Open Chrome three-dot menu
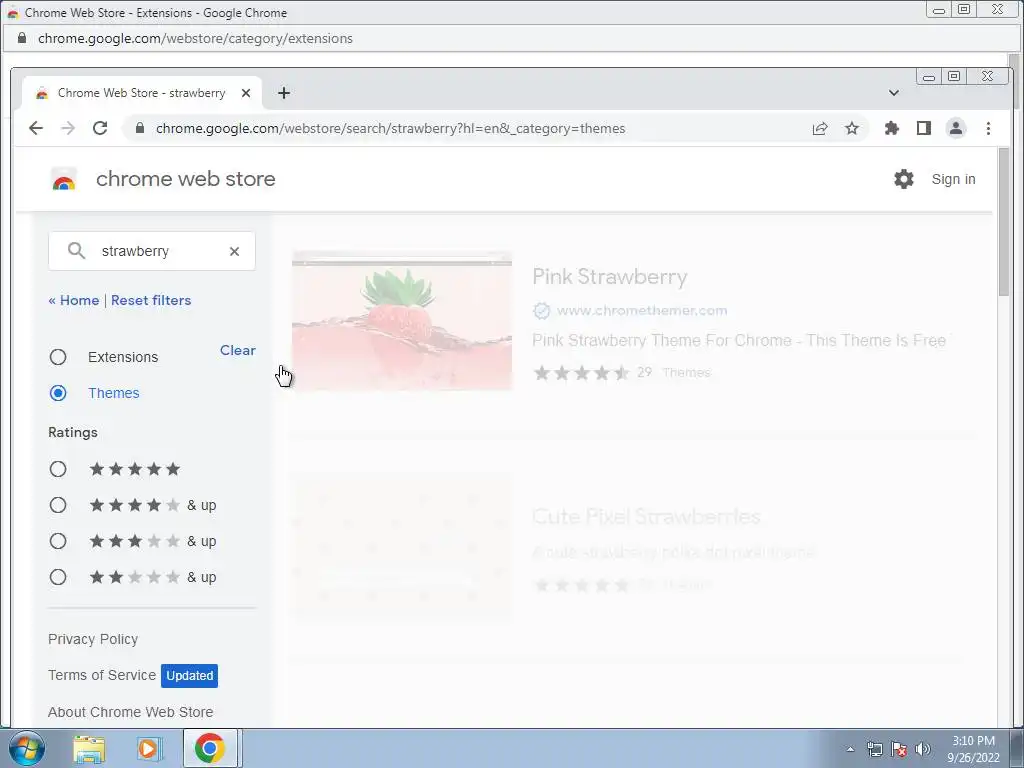The image size is (1024, 768). [988, 129]
